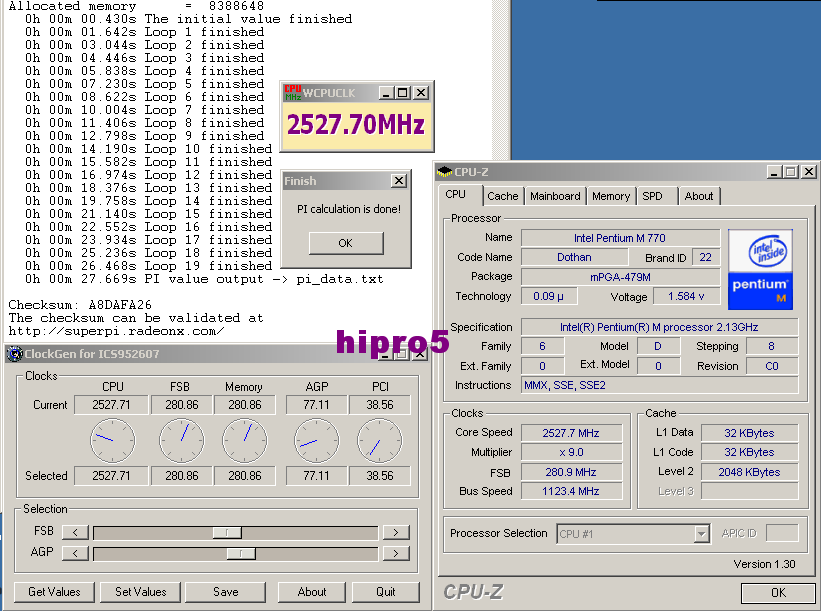Decrease AGP with left arrow button
The image size is (821, 611).
click(x=75, y=553)
